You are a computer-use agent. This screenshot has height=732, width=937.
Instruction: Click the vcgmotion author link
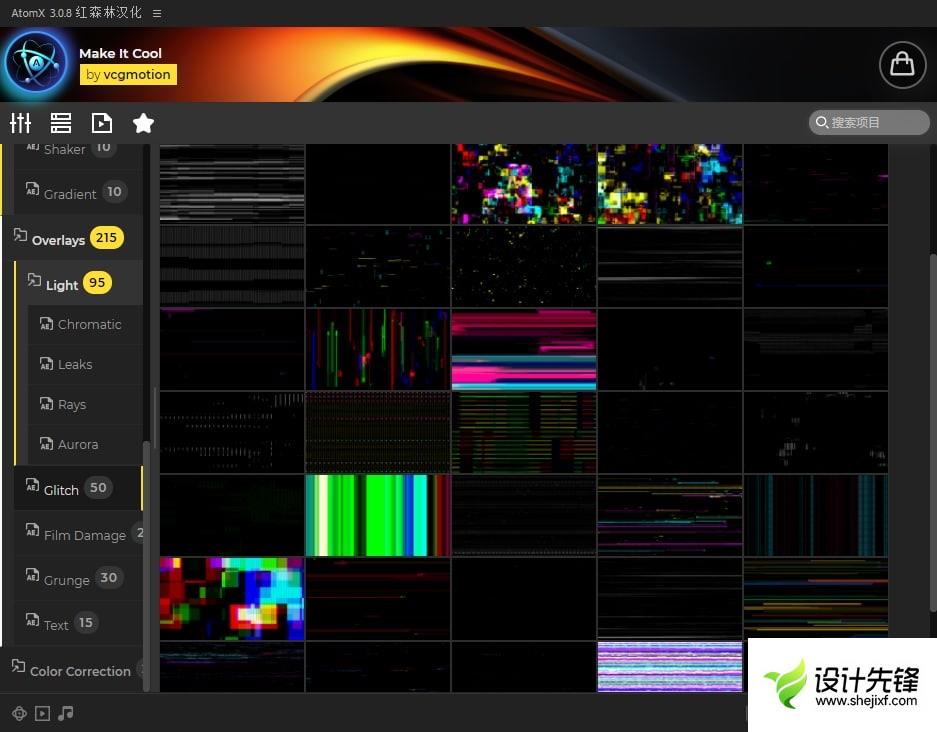click(128, 74)
